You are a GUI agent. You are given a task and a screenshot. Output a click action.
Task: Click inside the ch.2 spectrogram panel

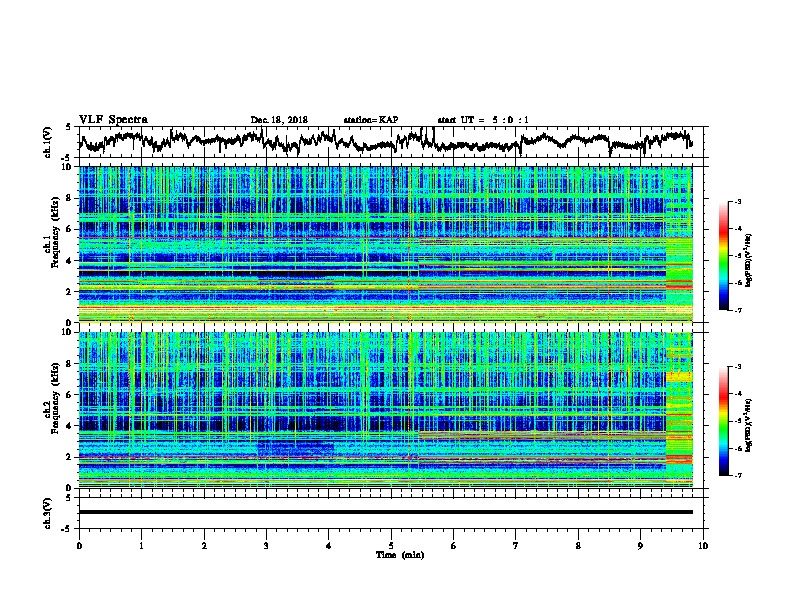coord(385,410)
